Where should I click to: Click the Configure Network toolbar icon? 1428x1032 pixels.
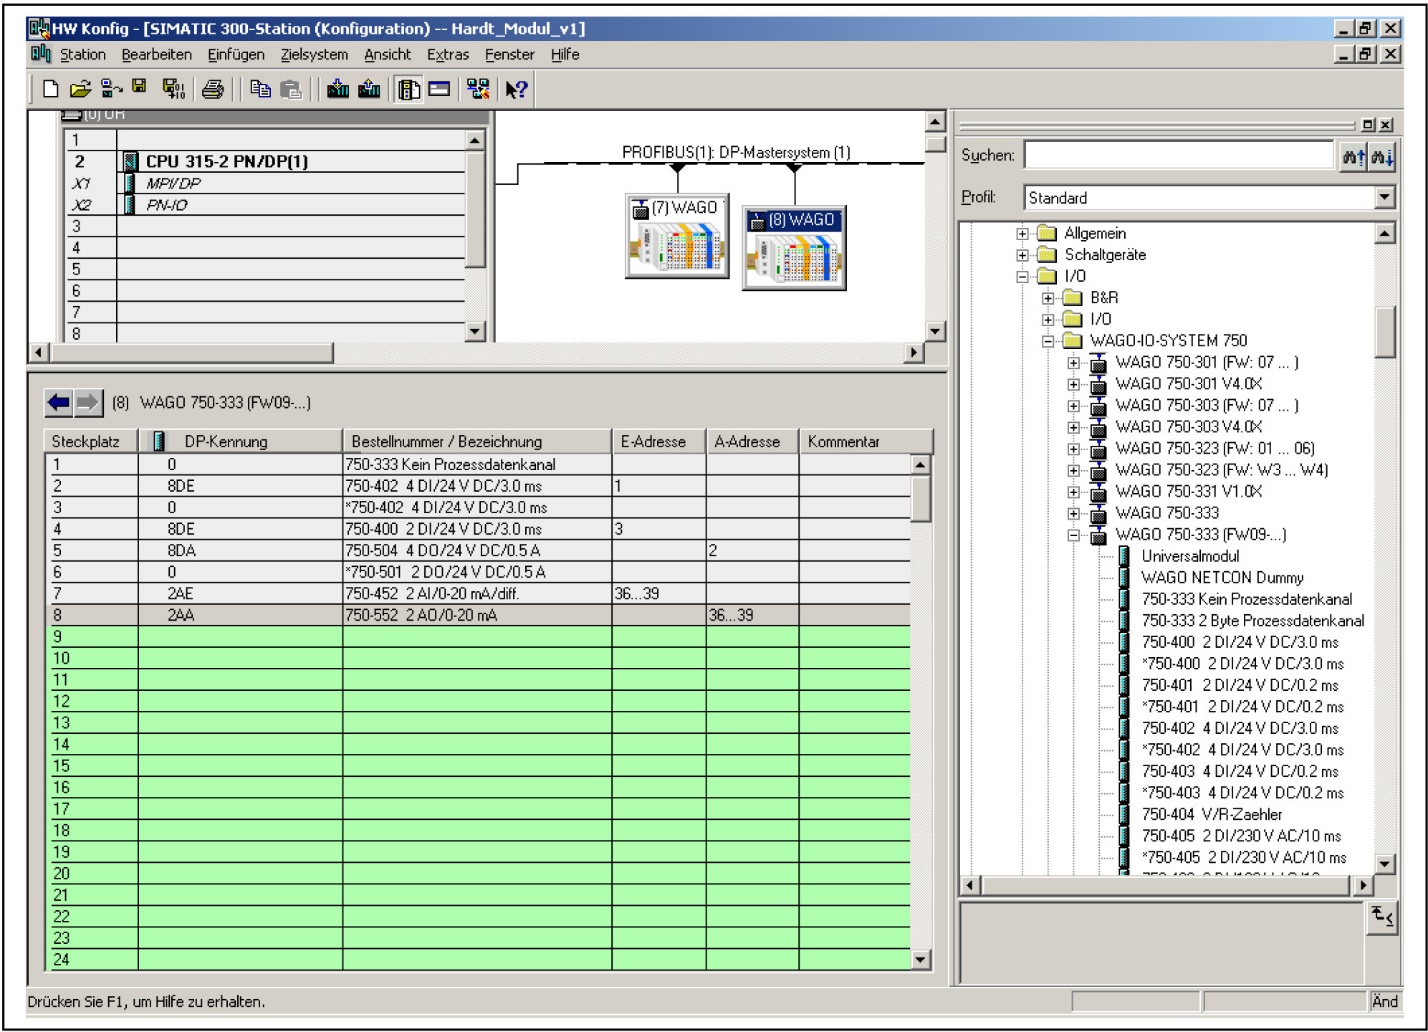478,90
